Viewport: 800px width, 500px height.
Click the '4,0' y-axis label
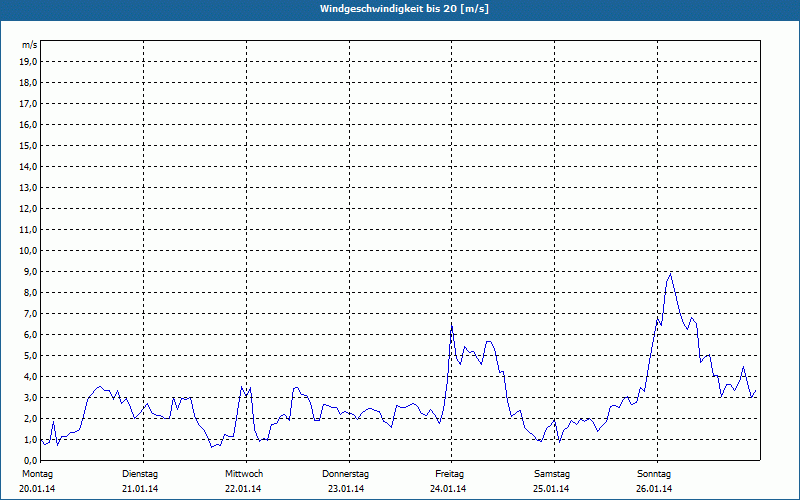[x=30, y=377]
